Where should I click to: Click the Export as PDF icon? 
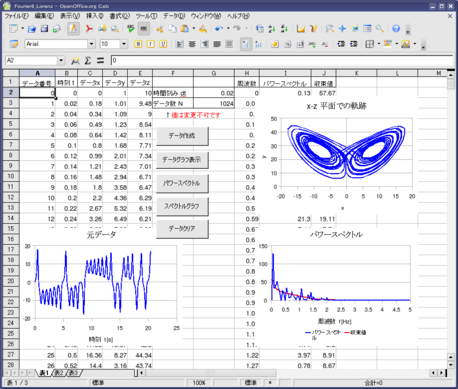(x=89, y=29)
